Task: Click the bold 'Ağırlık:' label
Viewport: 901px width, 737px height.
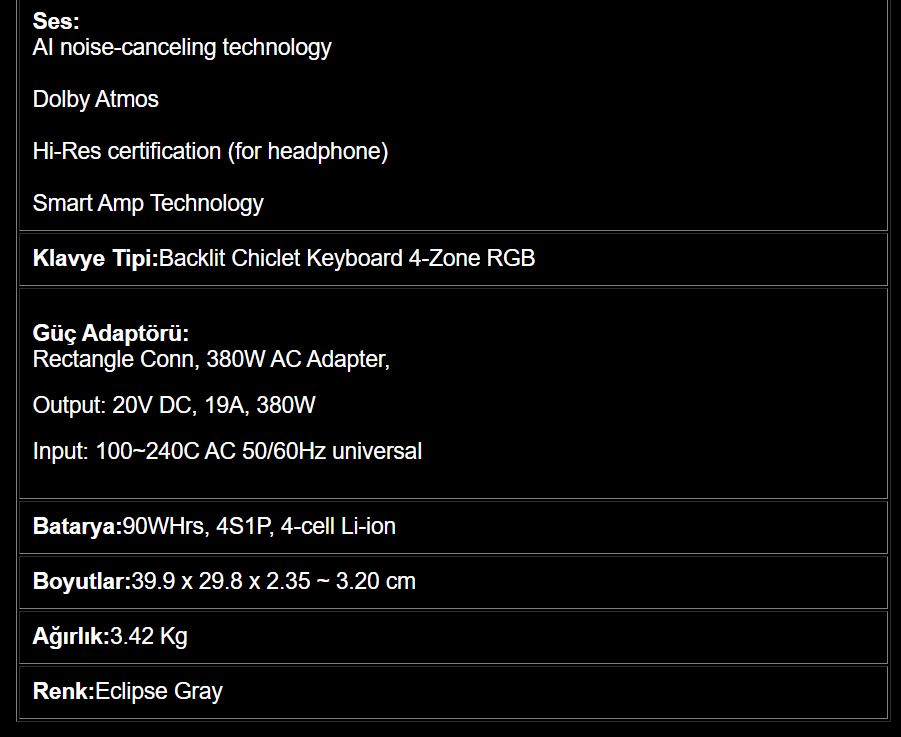Action: coord(70,636)
